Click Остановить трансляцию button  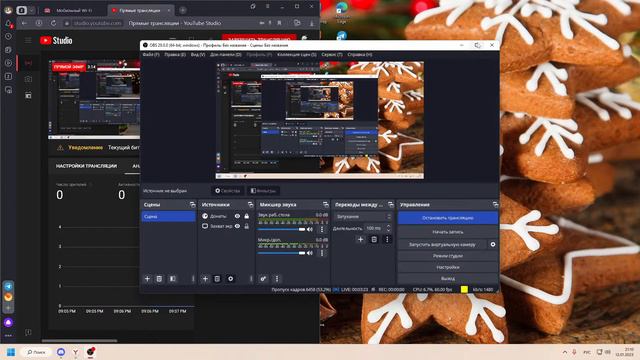(448, 218)
